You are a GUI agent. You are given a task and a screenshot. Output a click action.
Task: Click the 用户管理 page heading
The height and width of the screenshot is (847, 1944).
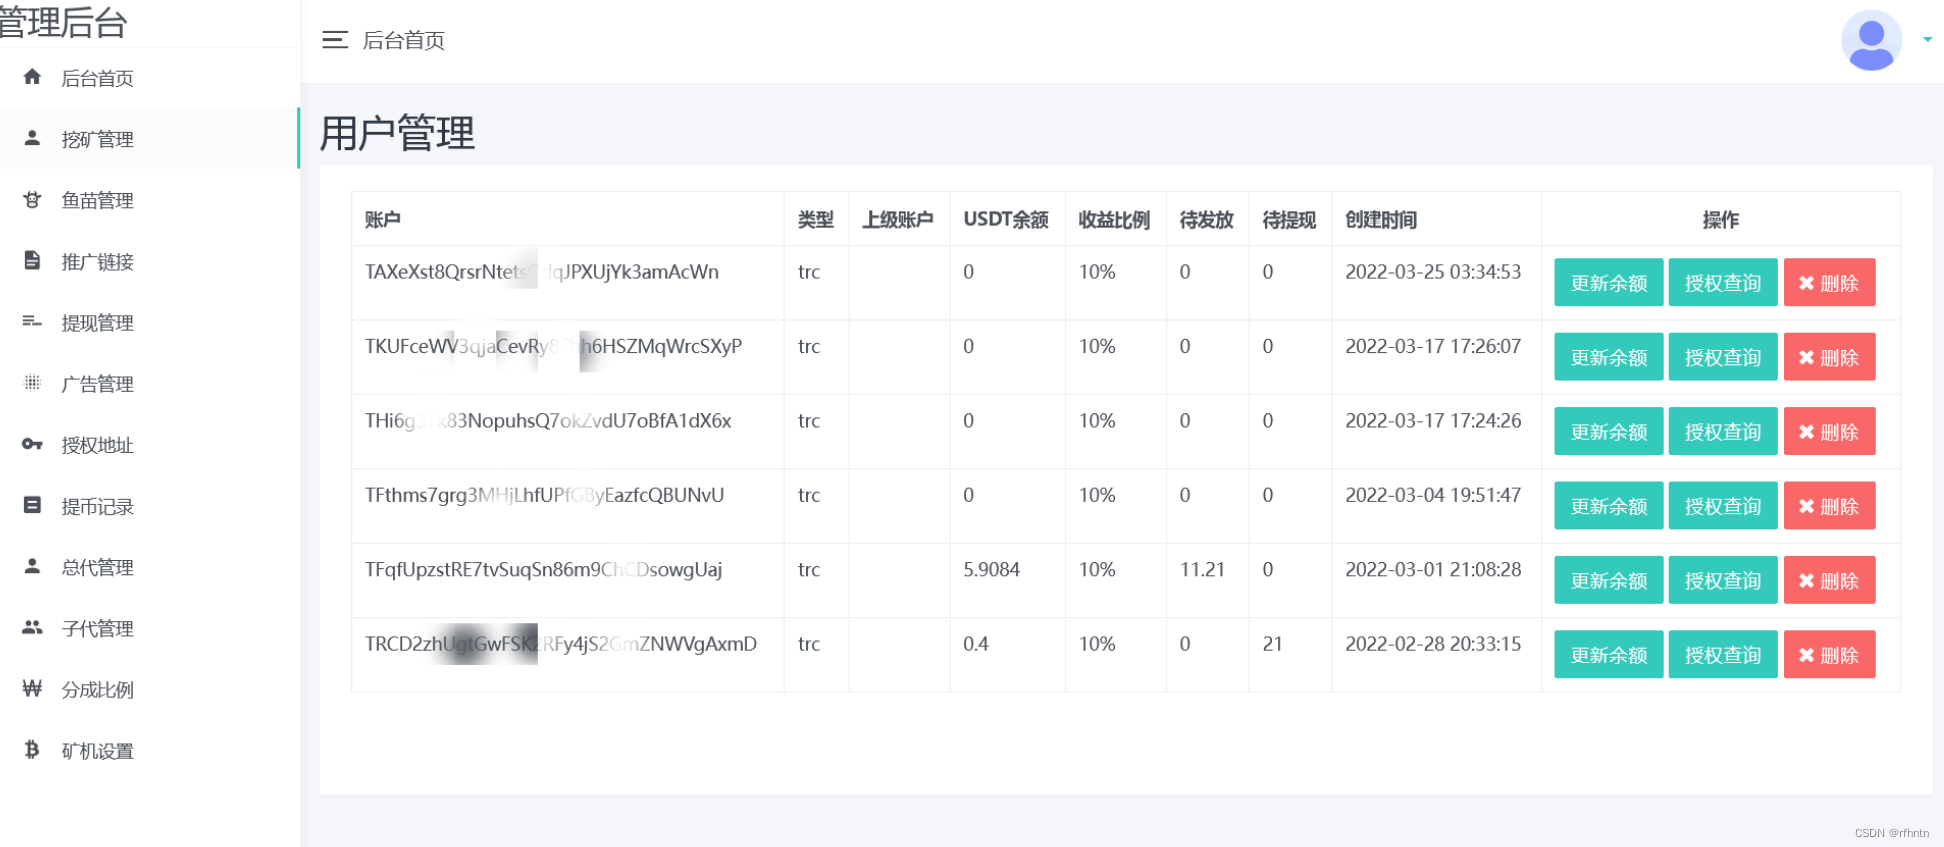pos(397,133)
